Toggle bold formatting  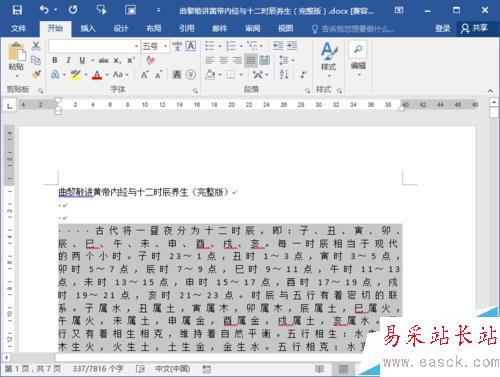point(55,60)
